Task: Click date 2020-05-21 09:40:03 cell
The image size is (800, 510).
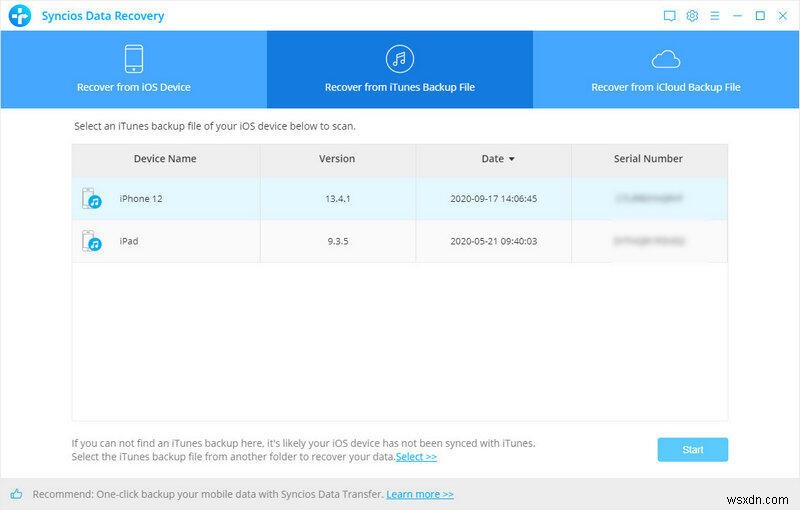Action: coord(493,241)
